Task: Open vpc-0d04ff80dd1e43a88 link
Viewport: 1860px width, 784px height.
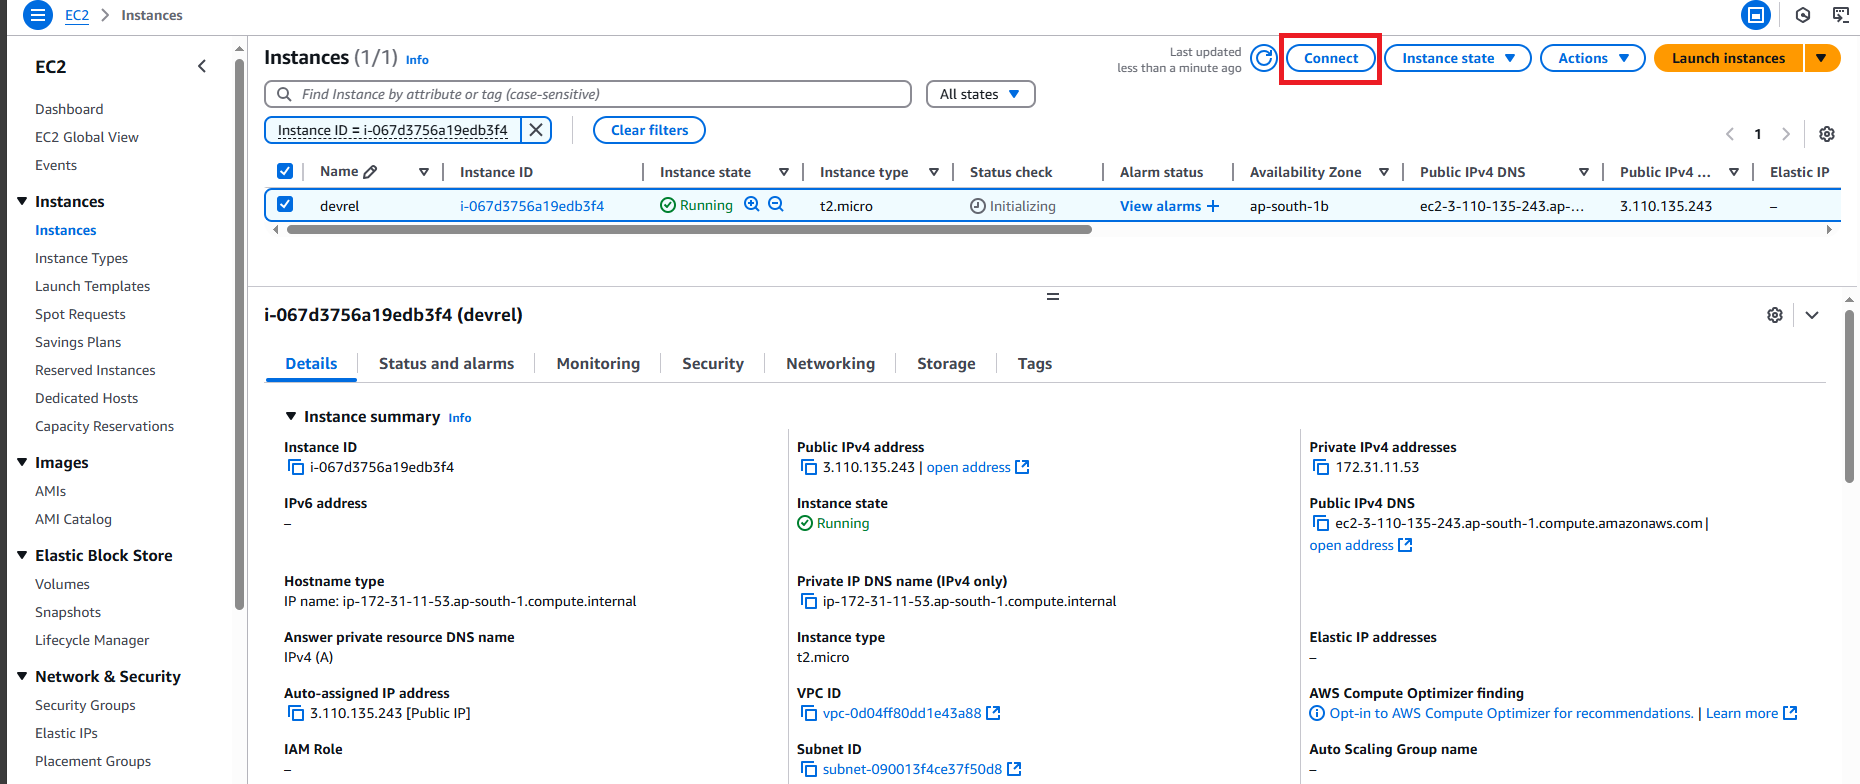Action: coord(902,713)
